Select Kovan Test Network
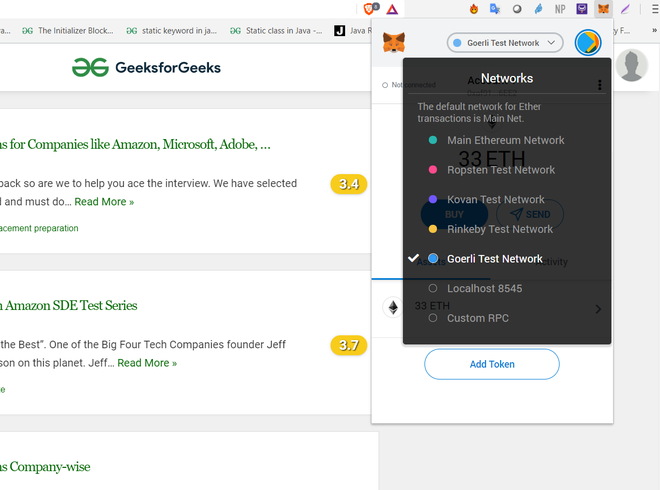660x490 pixels. (x=507, y=200)
